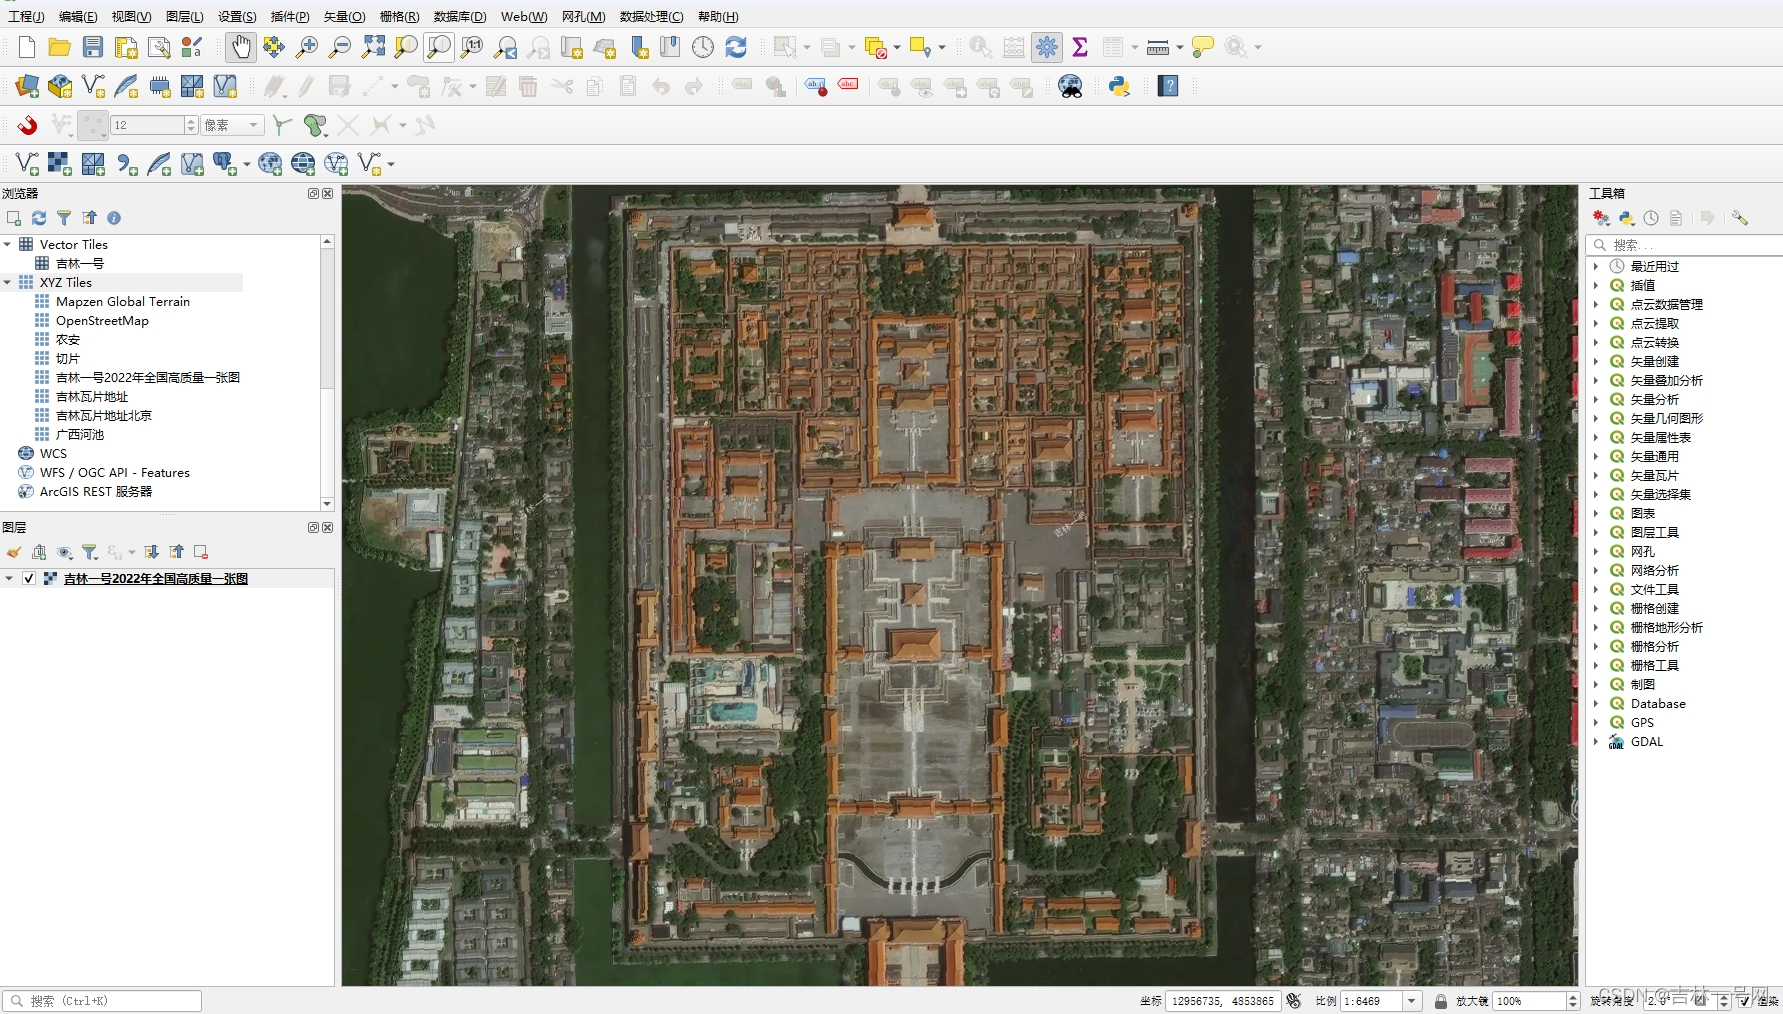Image resolution: width=1783 pixels, height=1014 pixels.
Task: Open the 插件(P) menu
Action: coord(290,17)
